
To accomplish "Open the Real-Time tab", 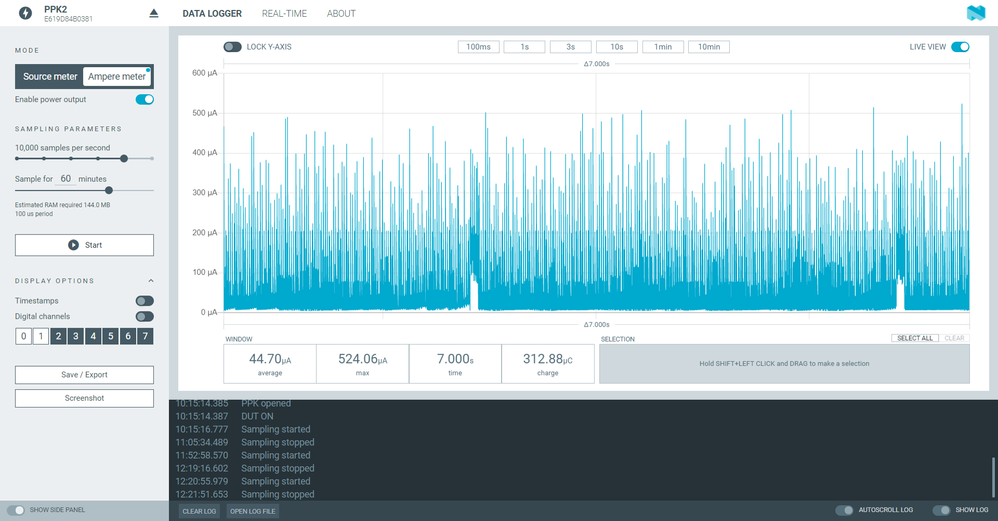I will tap(284, 13).
